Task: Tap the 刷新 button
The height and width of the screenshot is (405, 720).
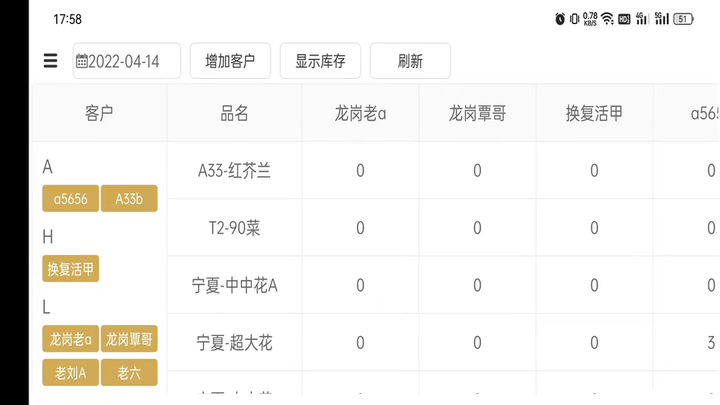Action: [x=411, y=61]
